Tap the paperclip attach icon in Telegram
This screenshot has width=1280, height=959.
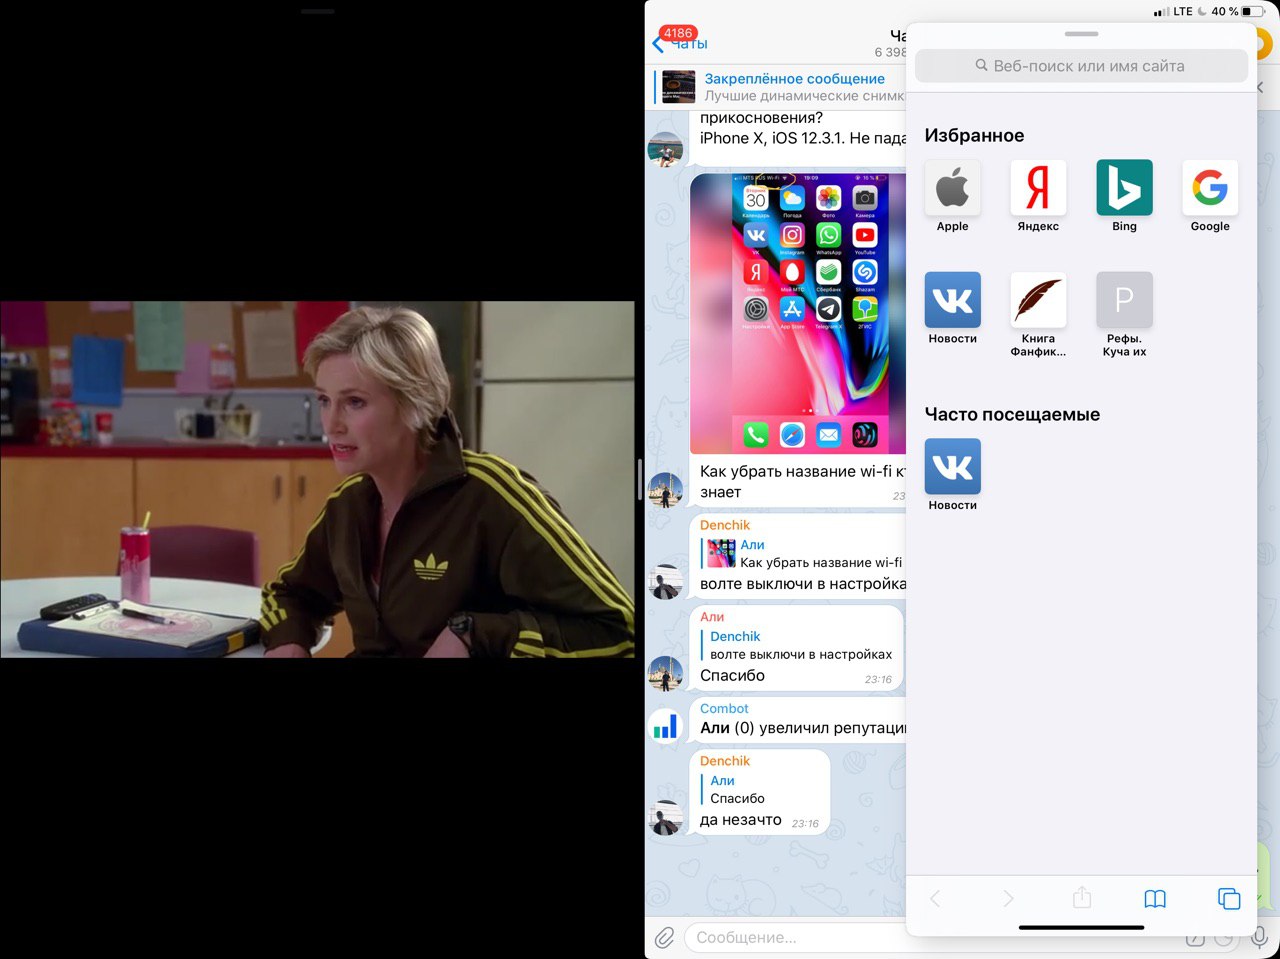[x=664, y=938]
